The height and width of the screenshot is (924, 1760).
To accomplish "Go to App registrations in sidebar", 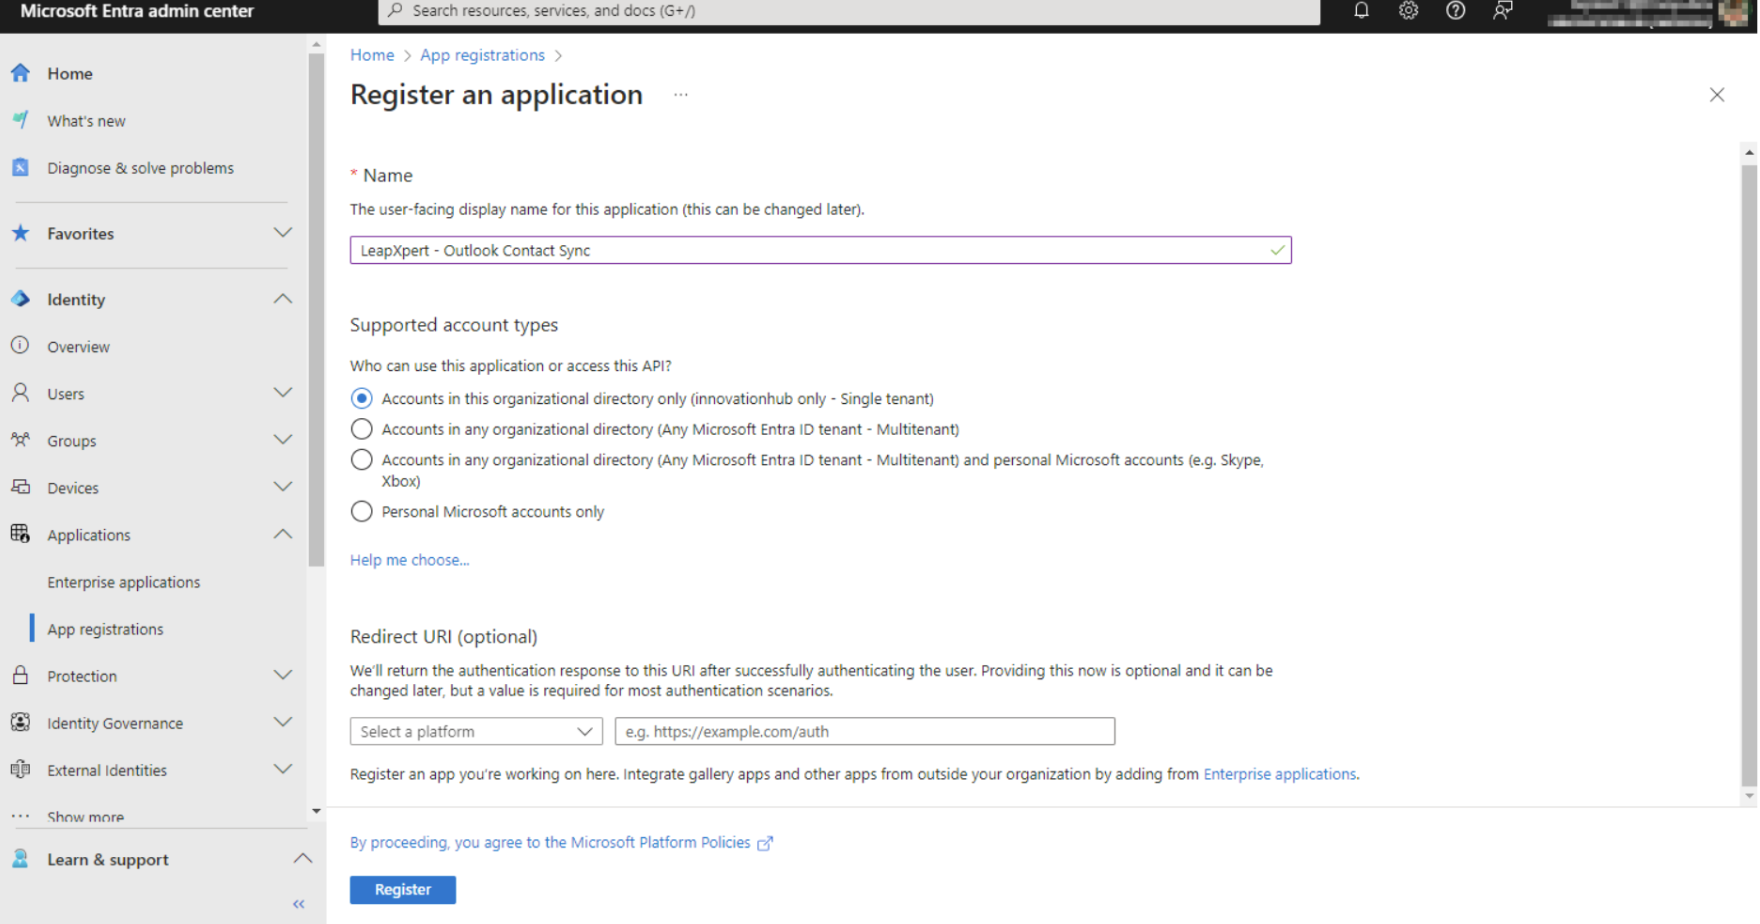I will [105, 629].
